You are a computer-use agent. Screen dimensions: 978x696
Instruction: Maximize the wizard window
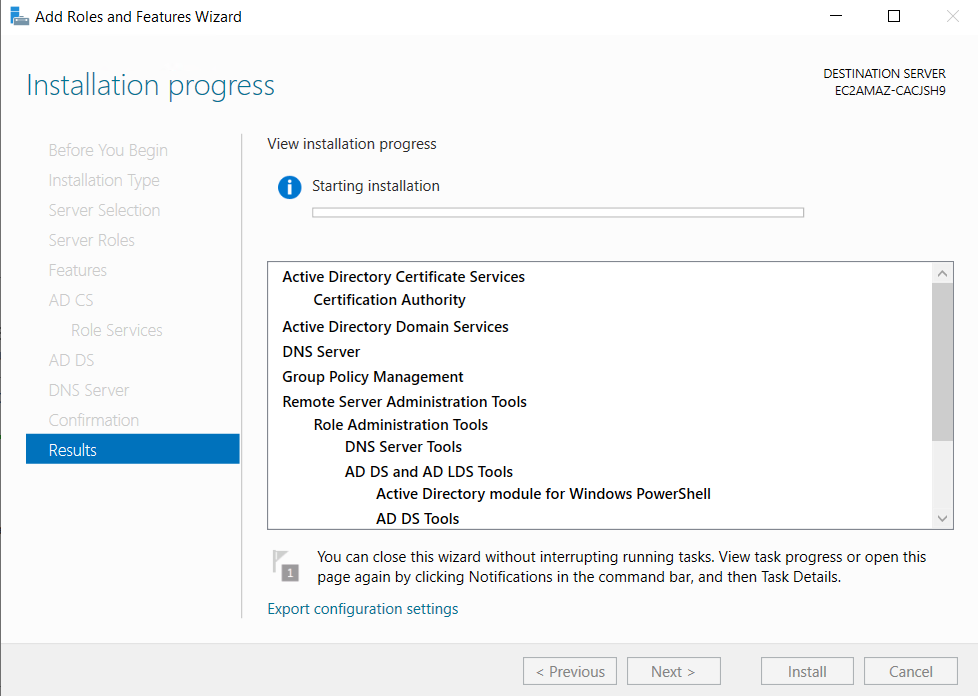pyautogui.click(x=894, y=16)
